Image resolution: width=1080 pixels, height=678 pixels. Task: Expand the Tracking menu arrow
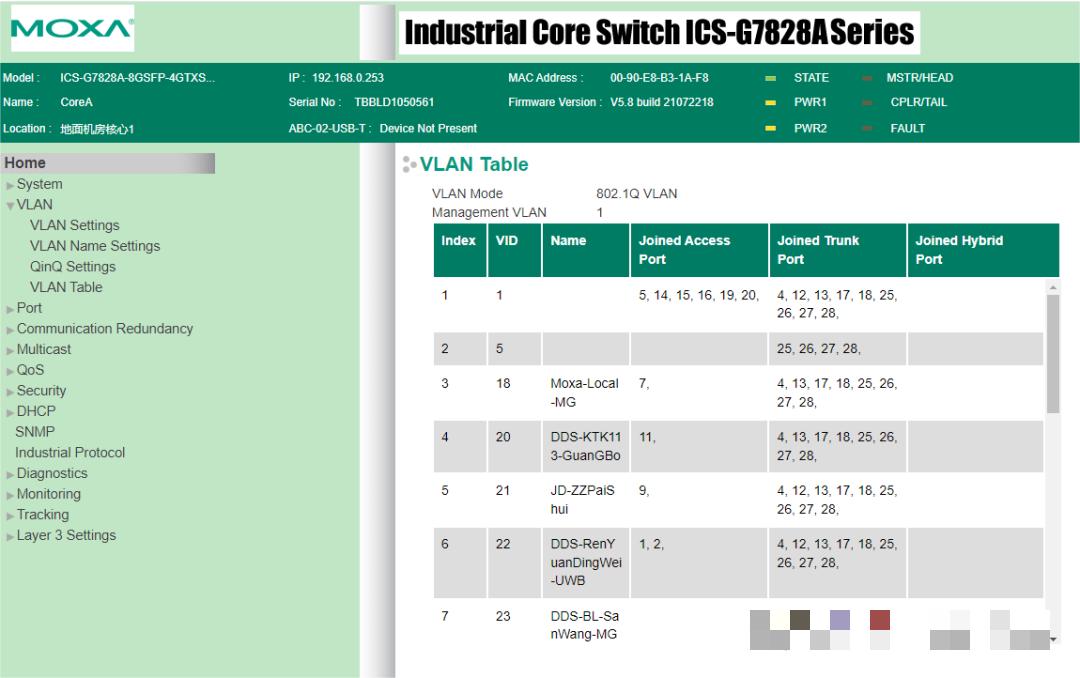coord(10,516)
